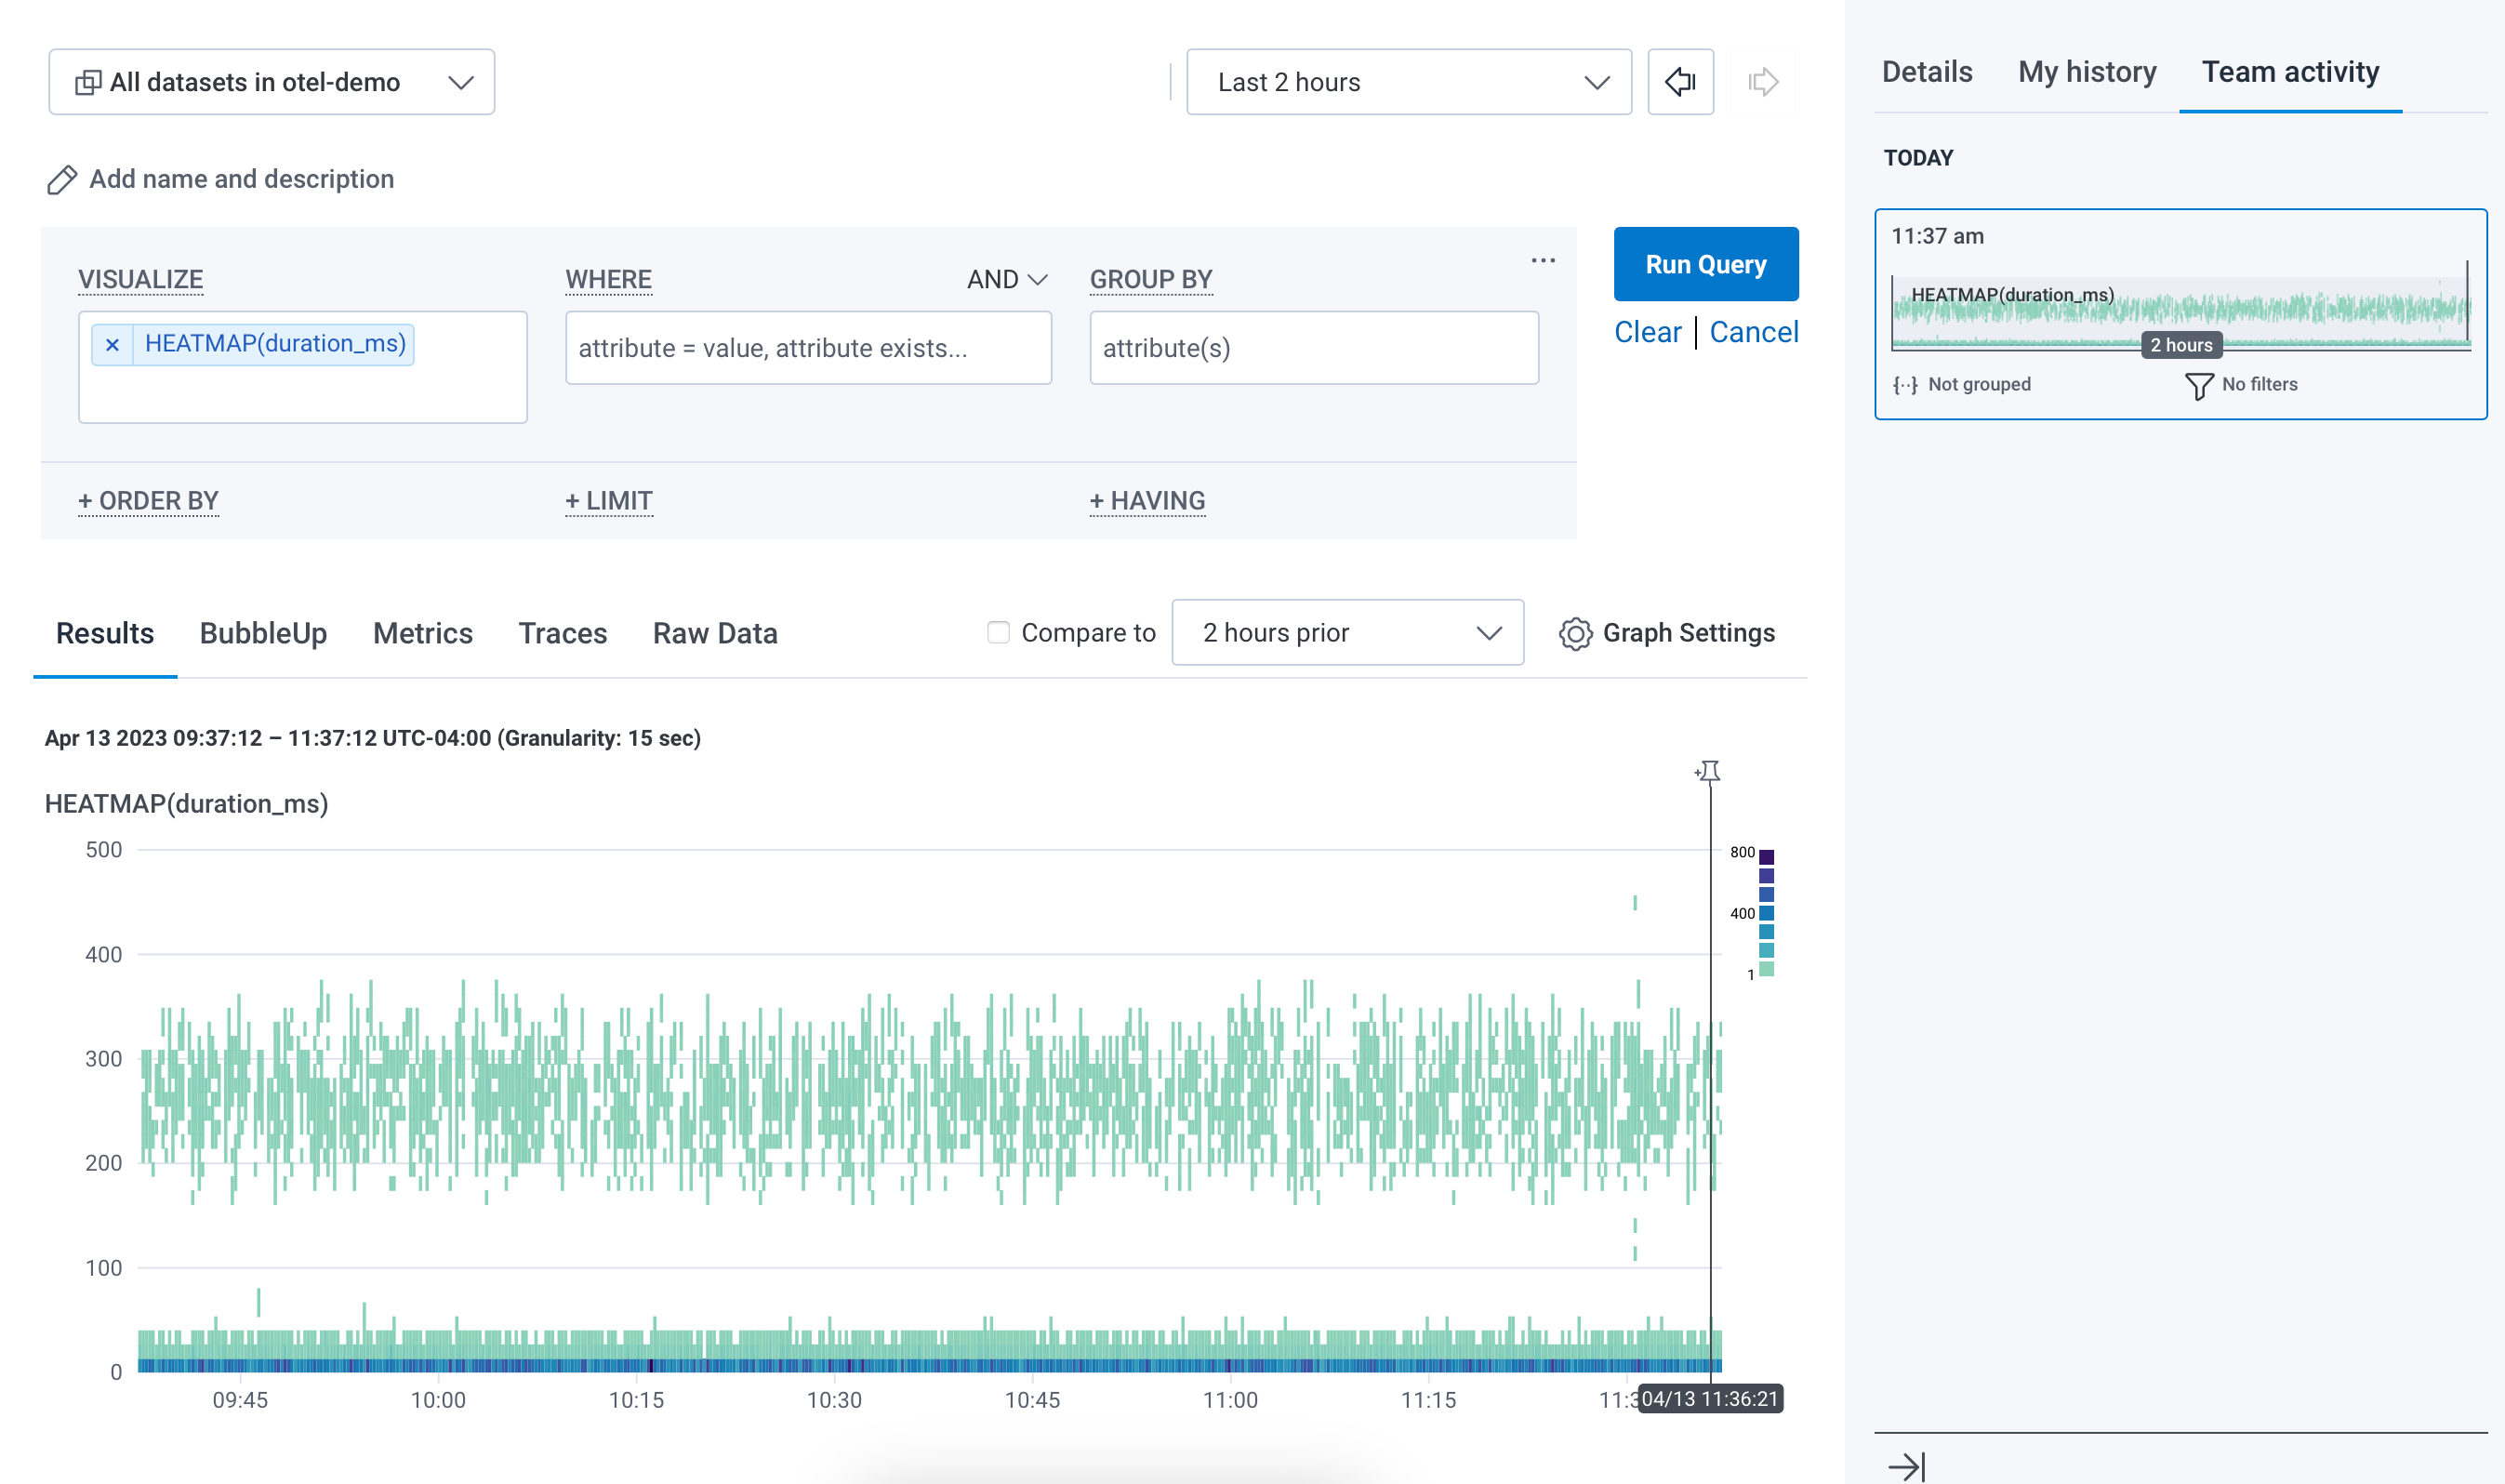Expand the Last 2 hours time dropdown

[1408, 82]
